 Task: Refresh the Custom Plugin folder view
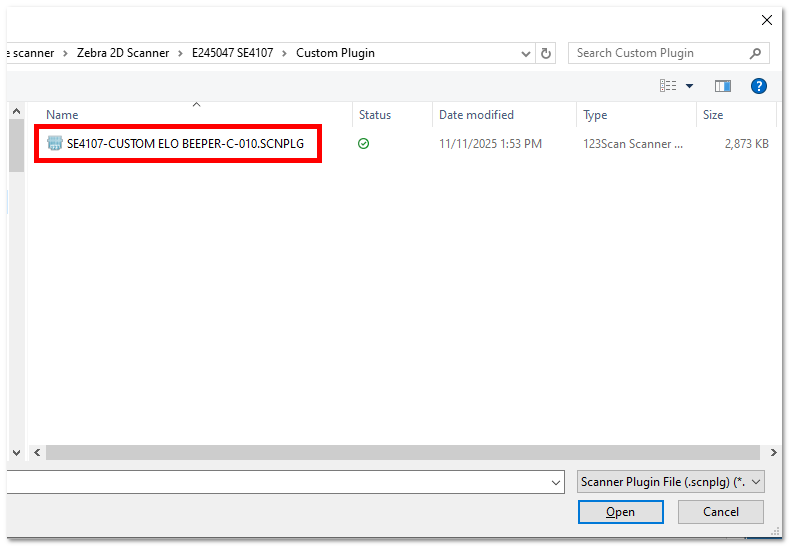pos(545,53)
